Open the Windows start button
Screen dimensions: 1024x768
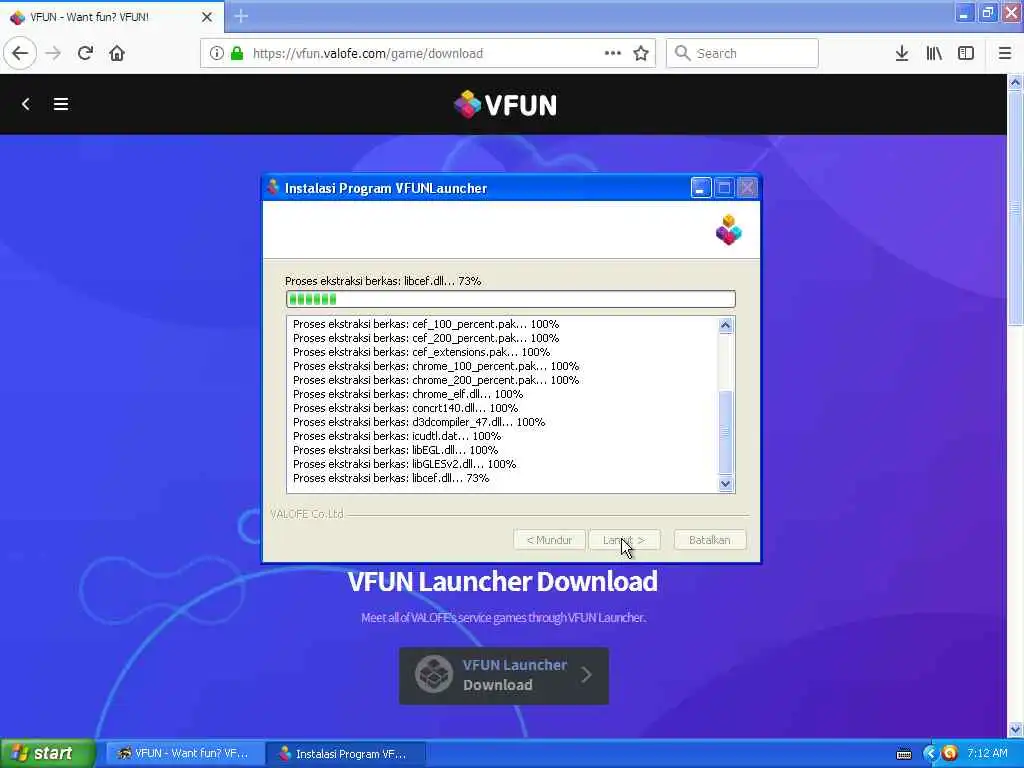[x=46, y=754]
